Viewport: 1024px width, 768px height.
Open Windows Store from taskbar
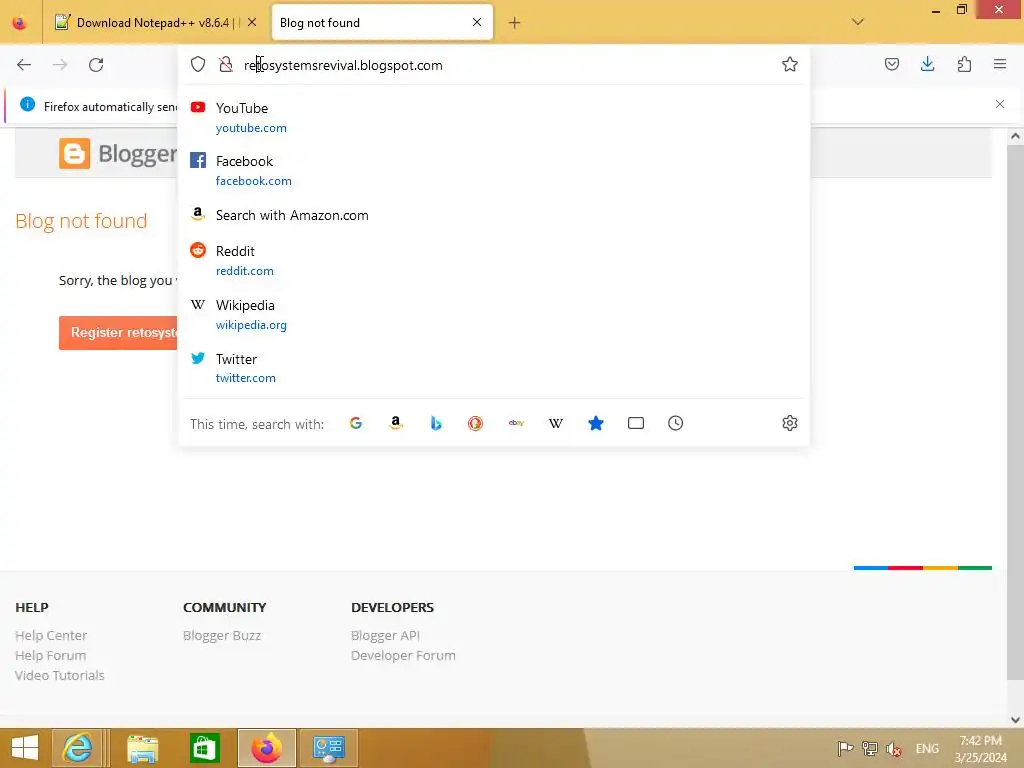click(204, 748)
